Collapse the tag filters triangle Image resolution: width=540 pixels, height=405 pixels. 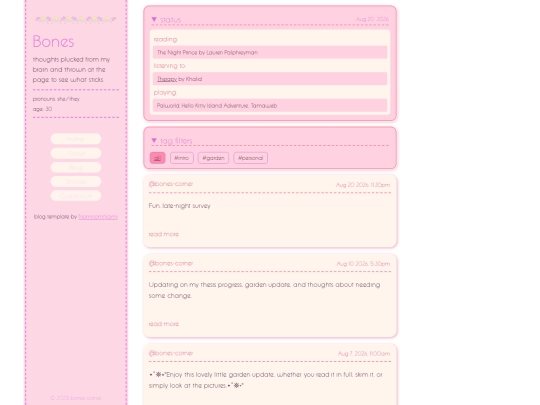coord(154,141)
